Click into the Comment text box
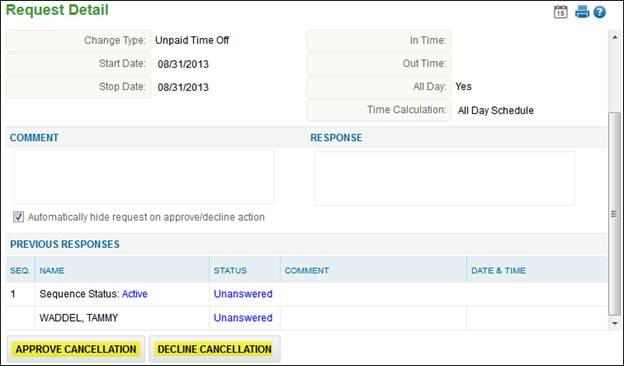This screenshot has height=366, width=624. click(x=144, y=177)
